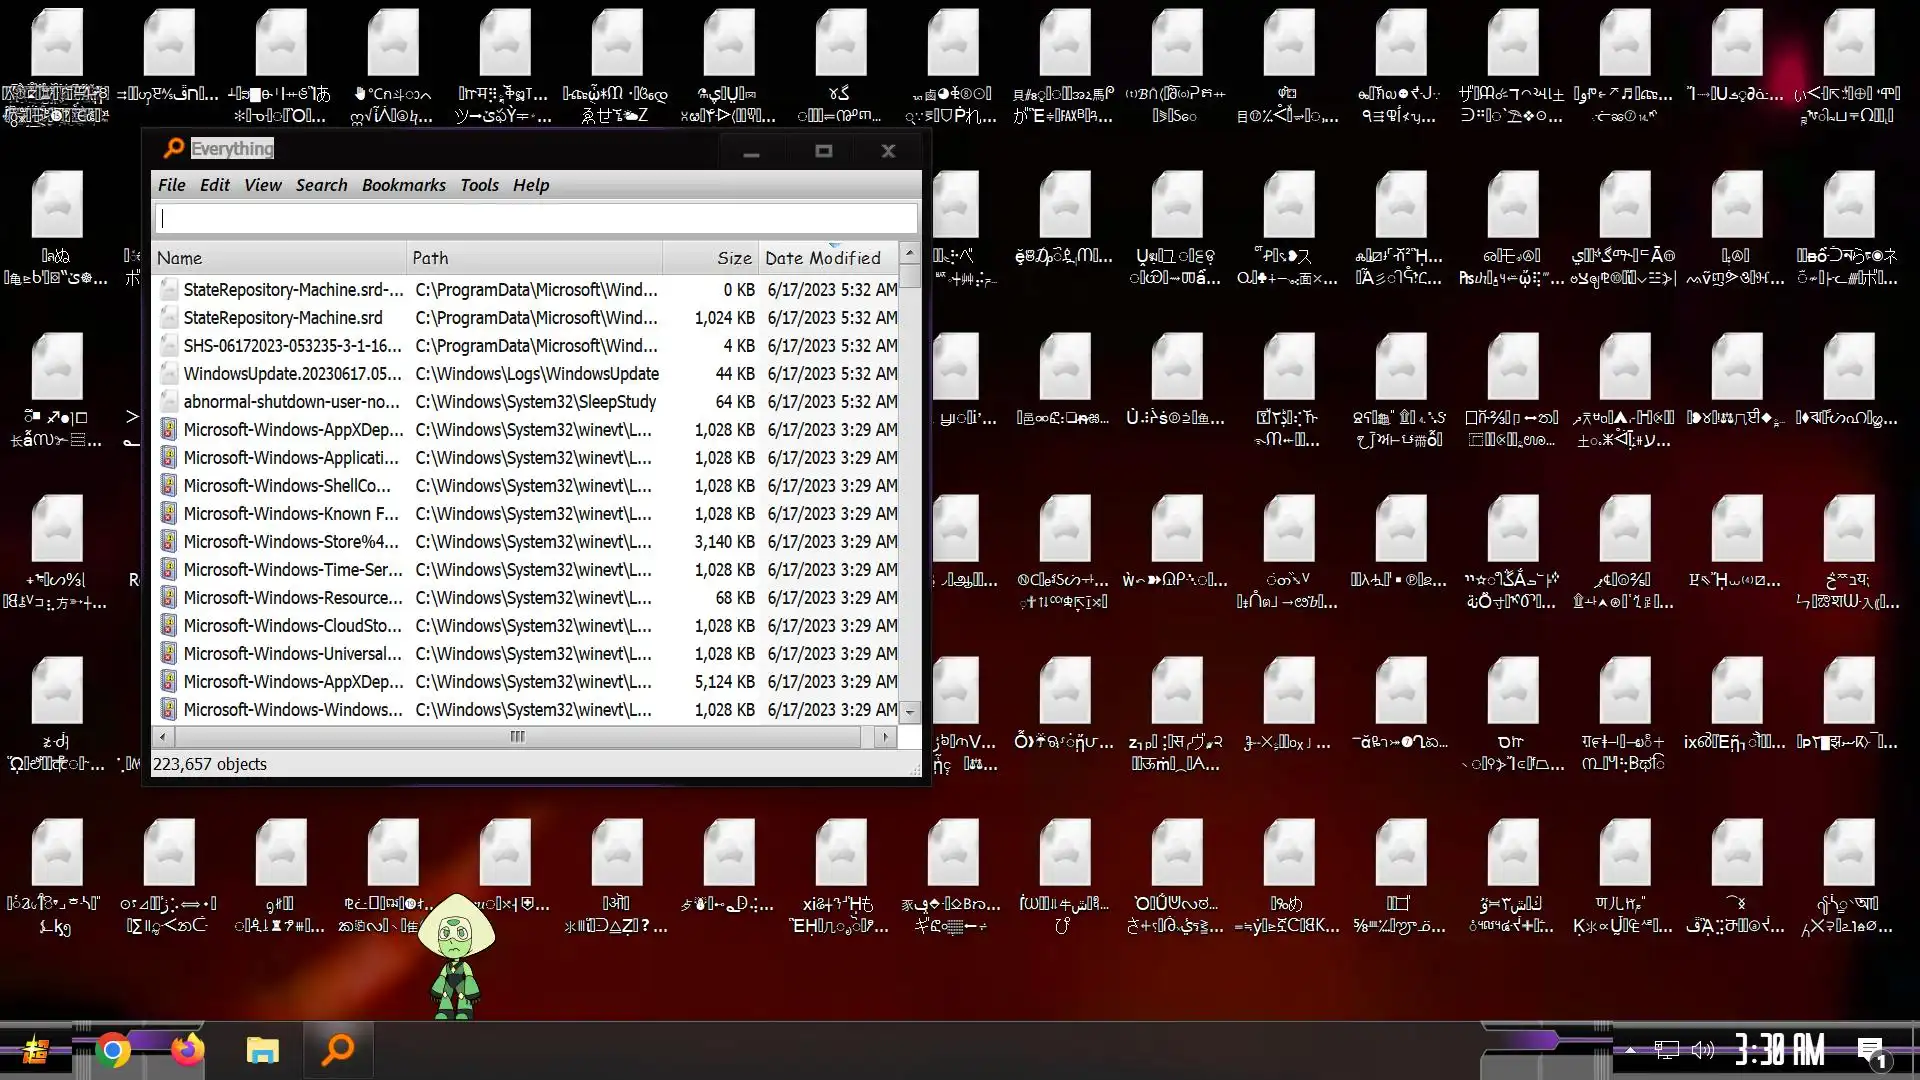Open the notification center icon
Image resolution: width=1920 pixels, height=1080 pixels.
(1871, 1051)
